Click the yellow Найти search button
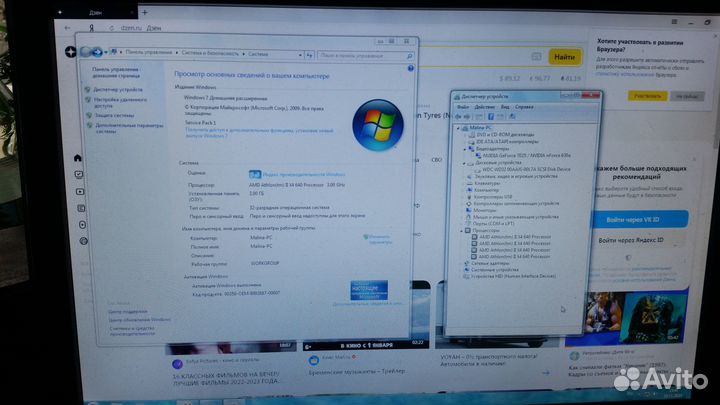The width and height of the screenshot is (720, 405). [564, 57]
